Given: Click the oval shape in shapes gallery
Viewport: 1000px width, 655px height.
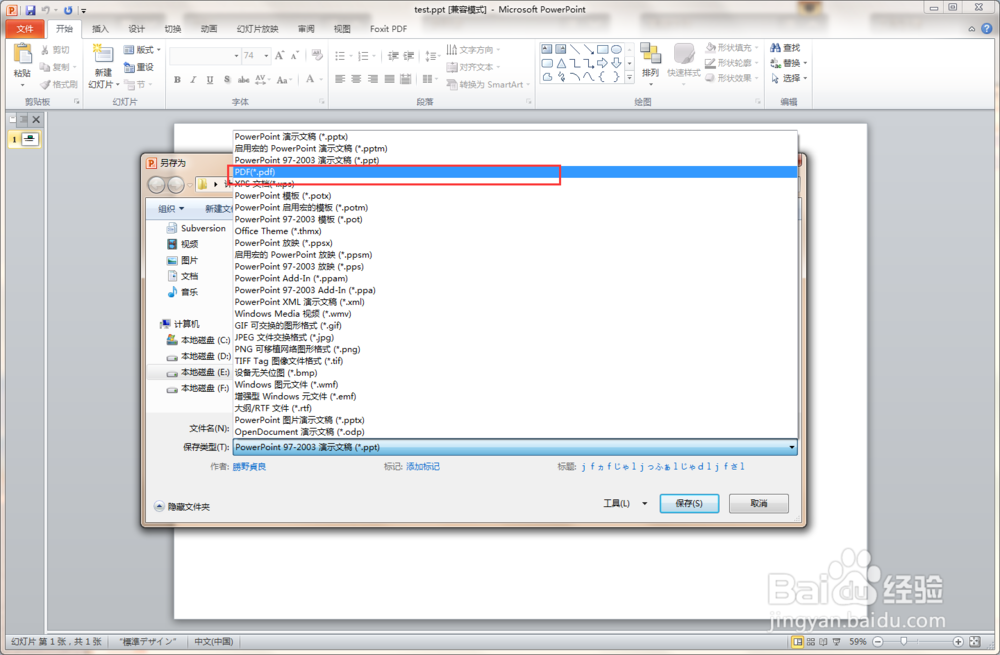Looking at the screenshot, I should [616, 49].
